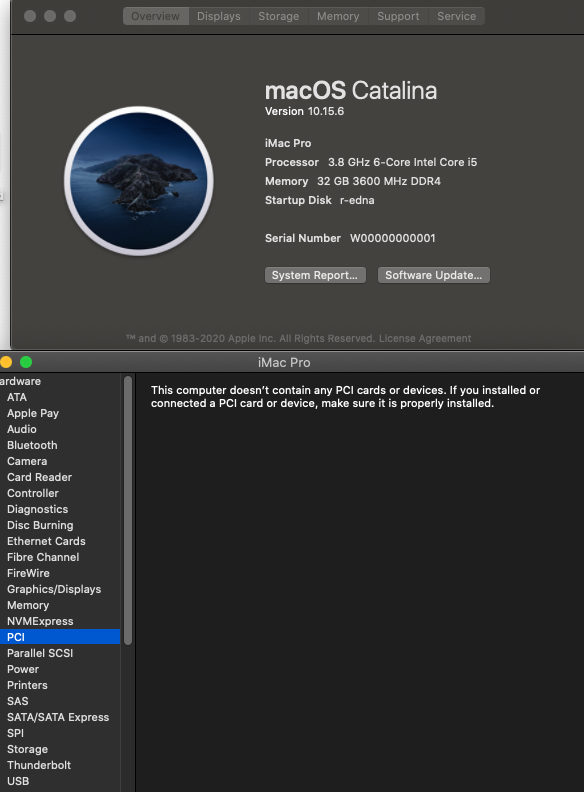Screen dimensions: 584x792
Task: Choose Thunderbolt in the hardware list
Action: pyautogui.click(x=39, y=765)
